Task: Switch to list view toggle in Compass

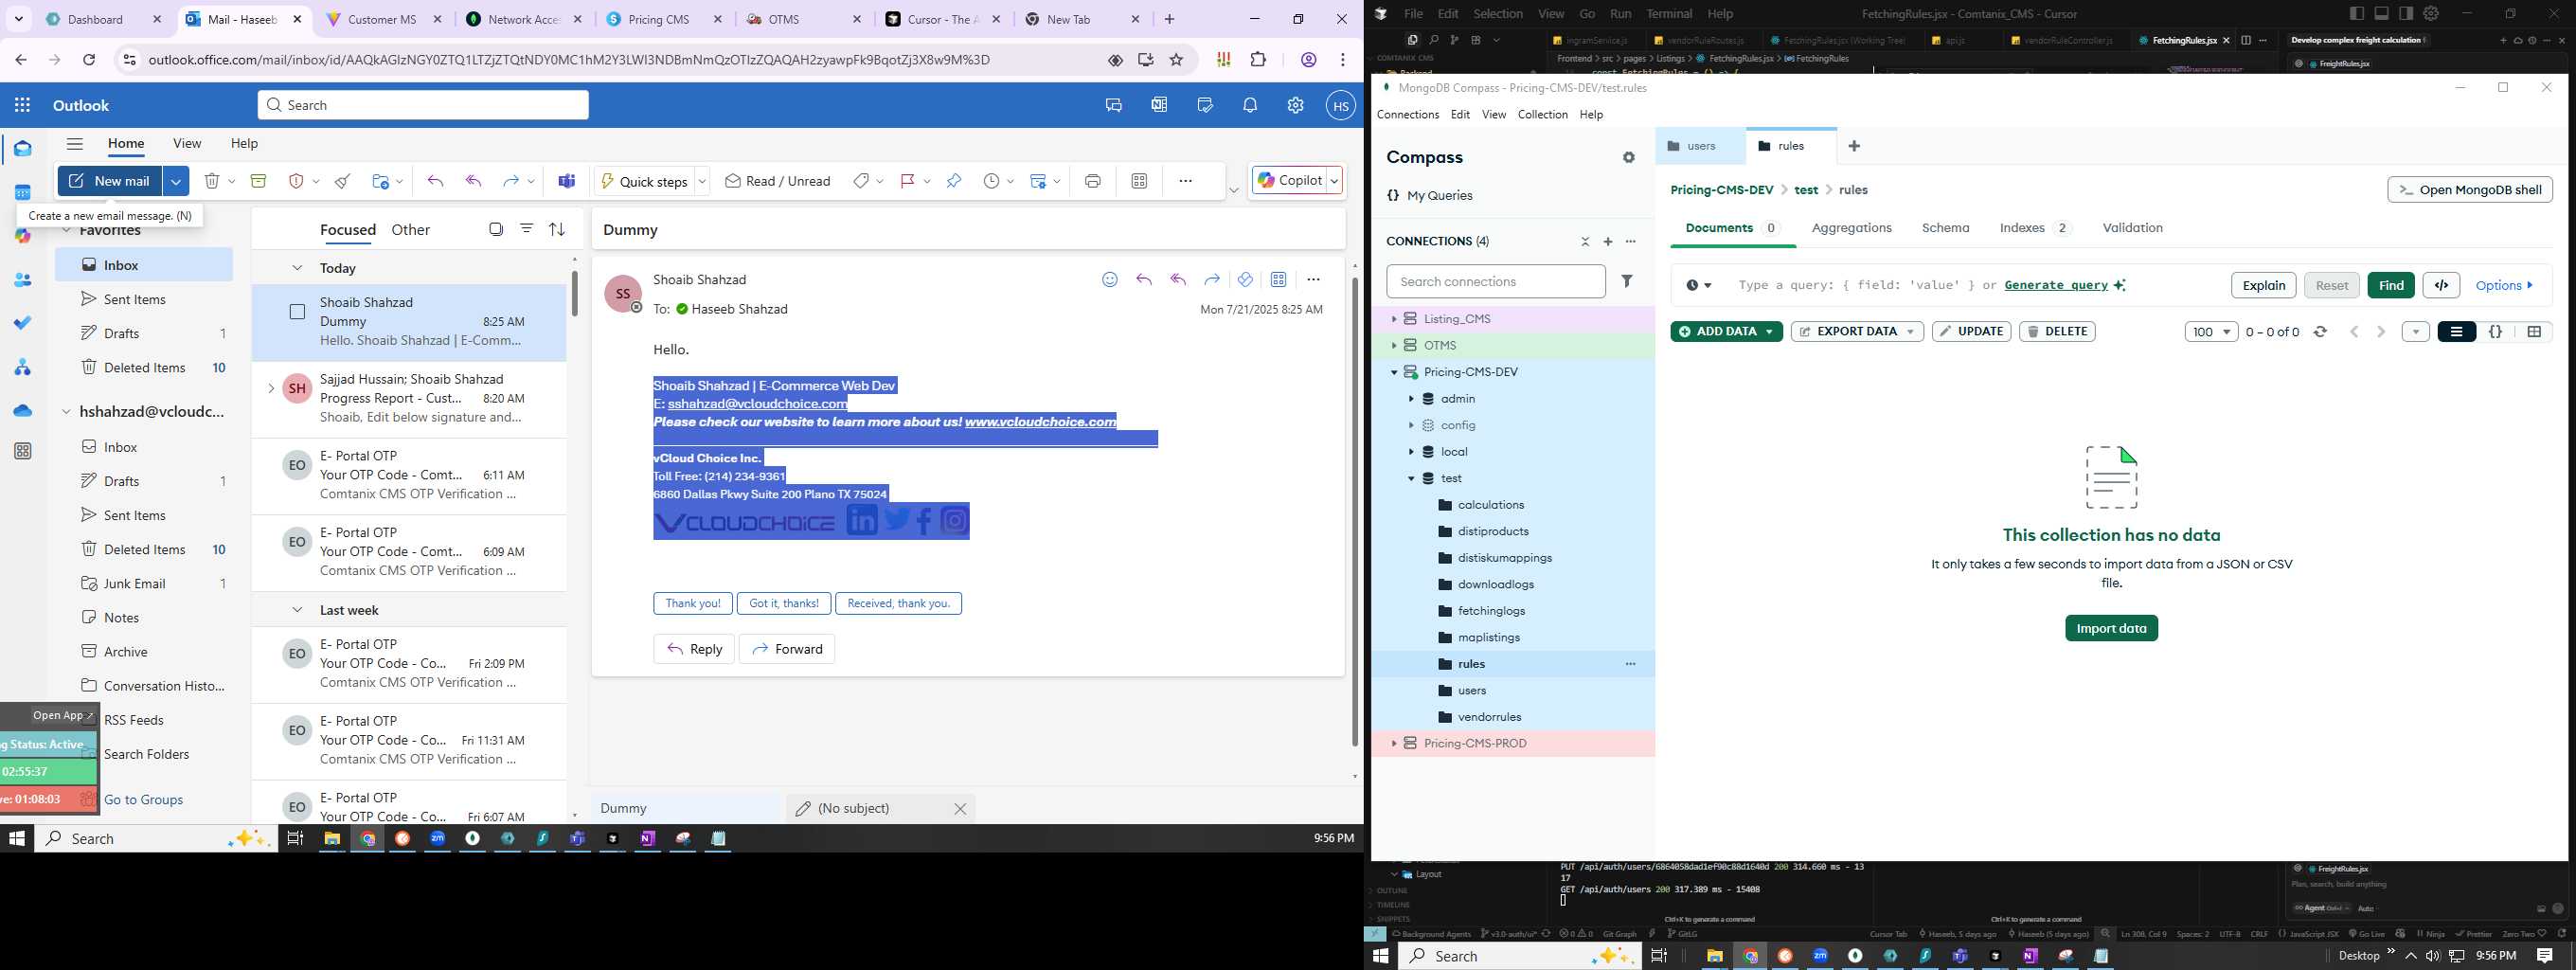Action: click(x=2456, y=332)
